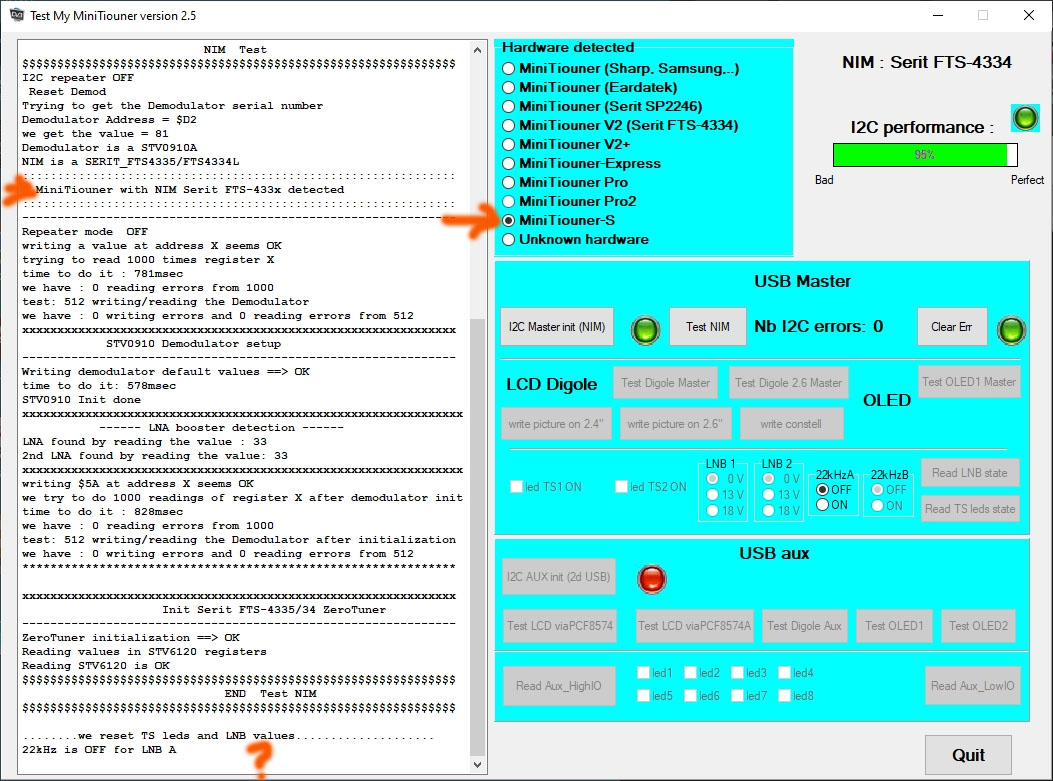Viewport: 1053px width, 781px height.
Task: Check the led4 checkbox
Action: (784, 672)
